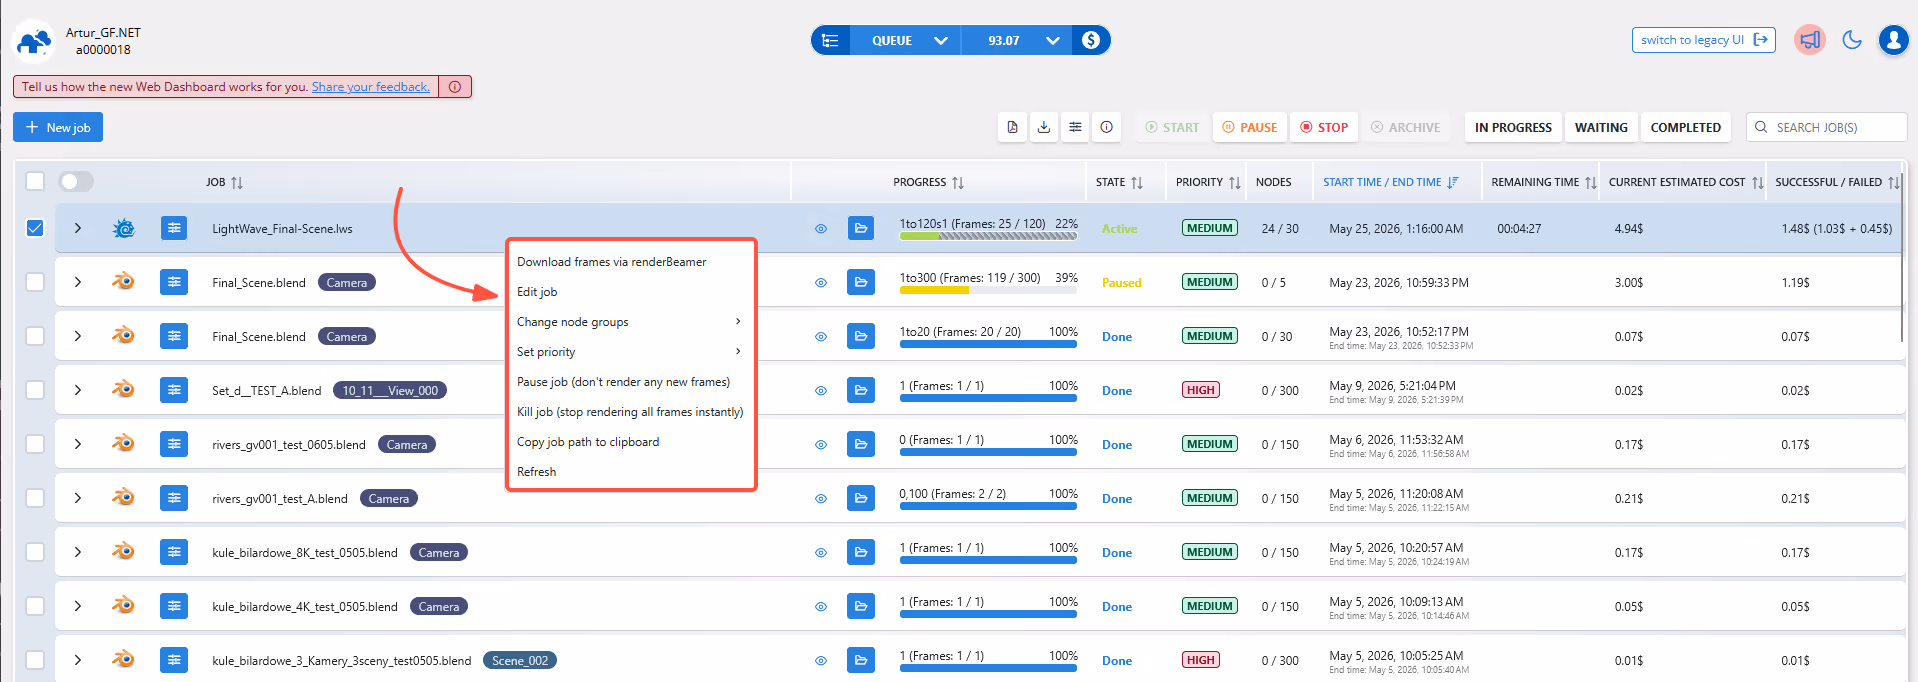Uncheck the LightWave_Final-Scene.lws job checkbox
1918x682 pixels.
[x=35, y=228]
